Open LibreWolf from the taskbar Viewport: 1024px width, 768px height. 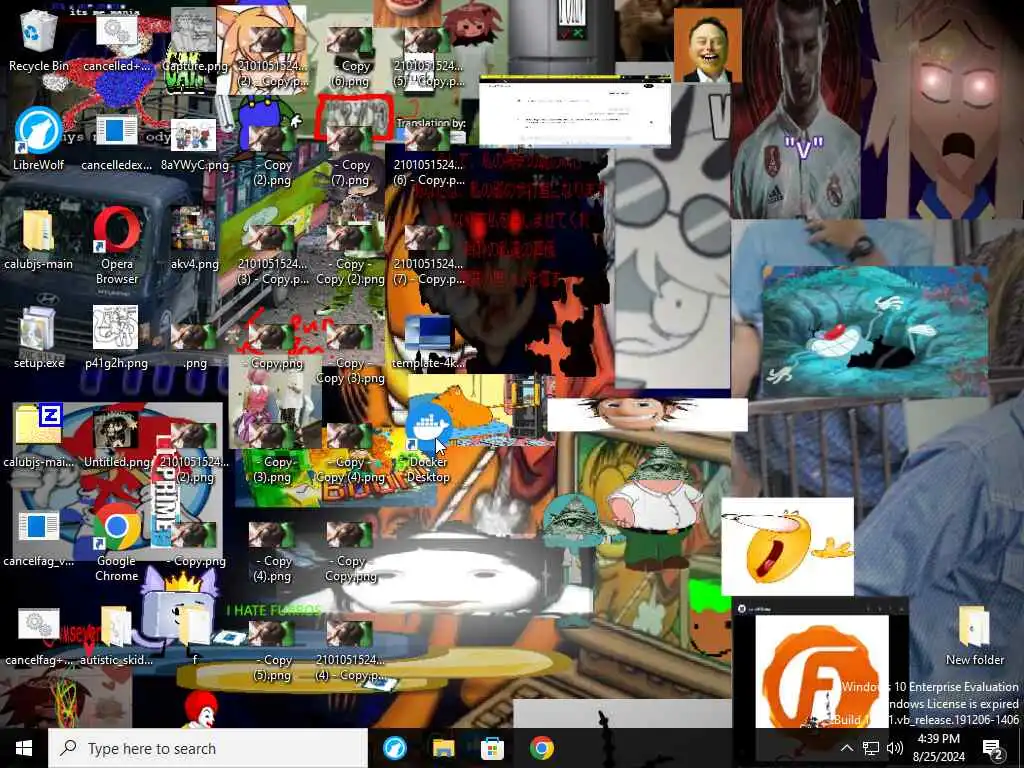point(394,748)
